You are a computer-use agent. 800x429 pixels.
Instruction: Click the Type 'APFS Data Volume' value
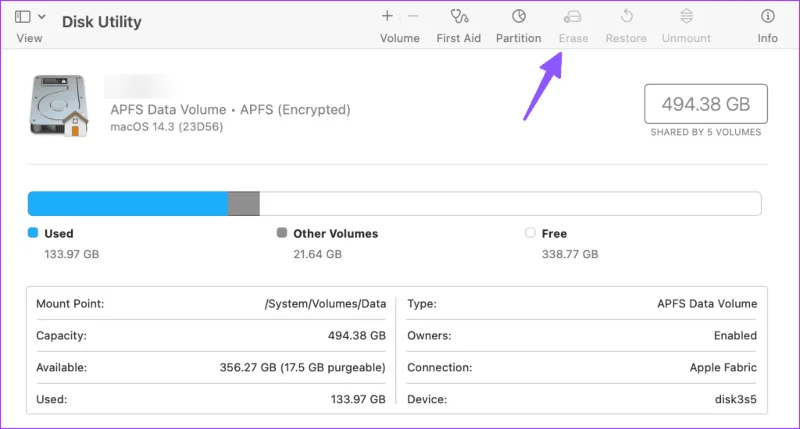[707, 304]
